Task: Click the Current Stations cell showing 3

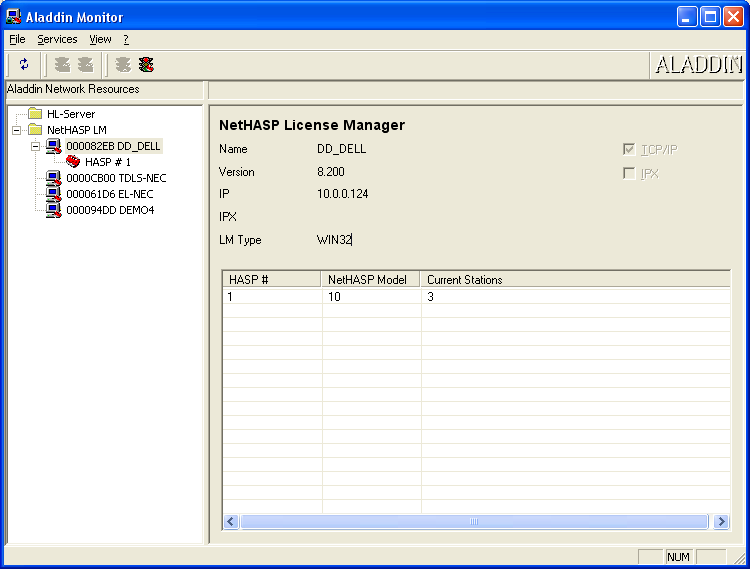Action: [x=576, y=297]
